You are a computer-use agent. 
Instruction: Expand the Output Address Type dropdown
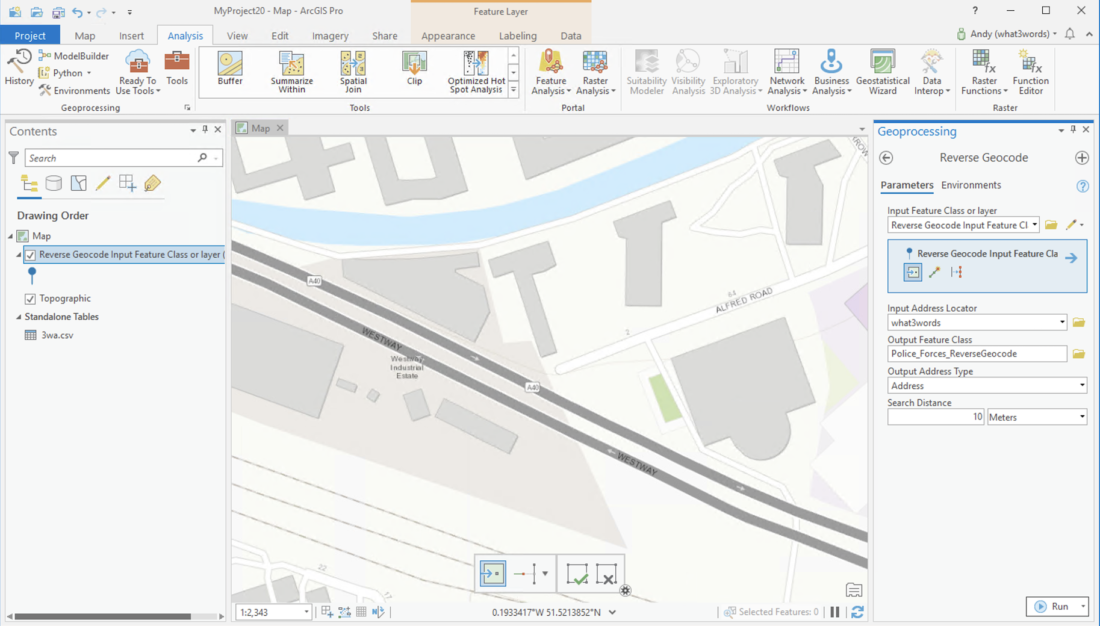click(1081, 386)
